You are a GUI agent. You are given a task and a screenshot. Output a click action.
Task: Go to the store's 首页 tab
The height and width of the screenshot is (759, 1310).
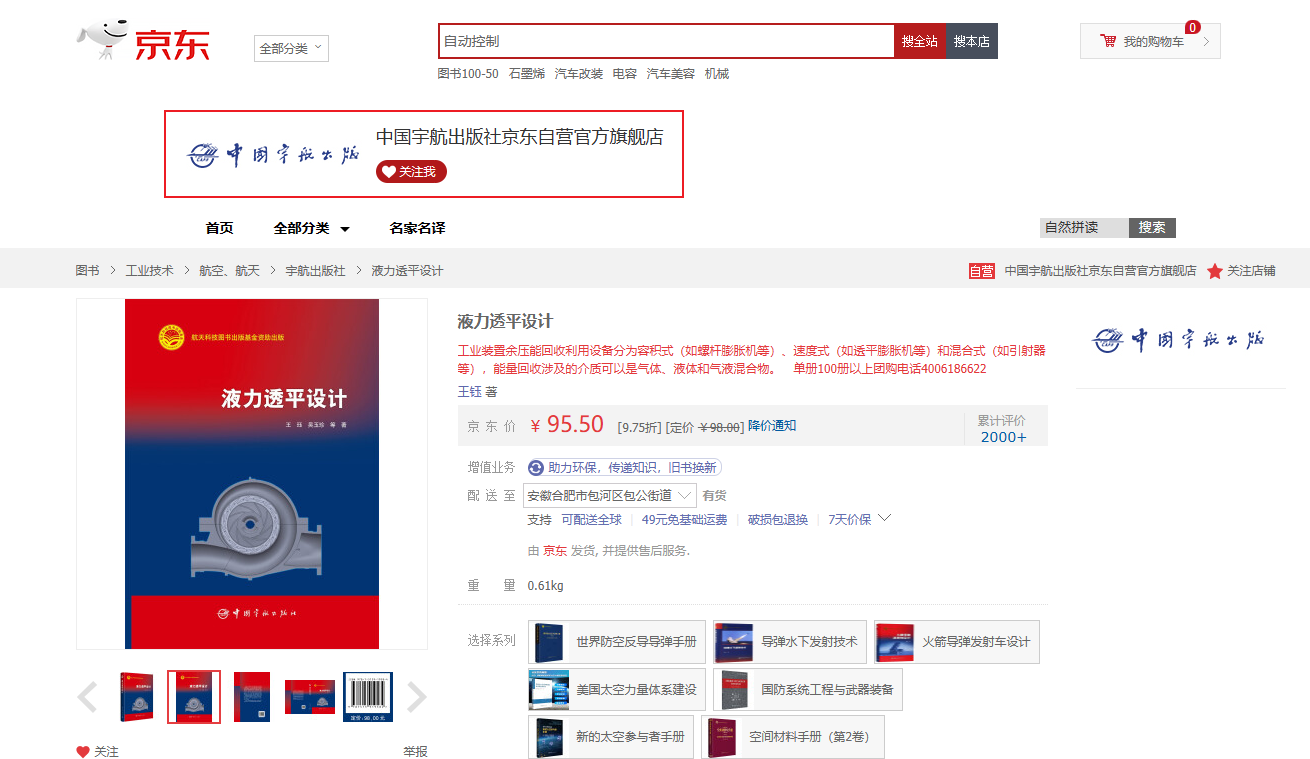tap(219, 228)
